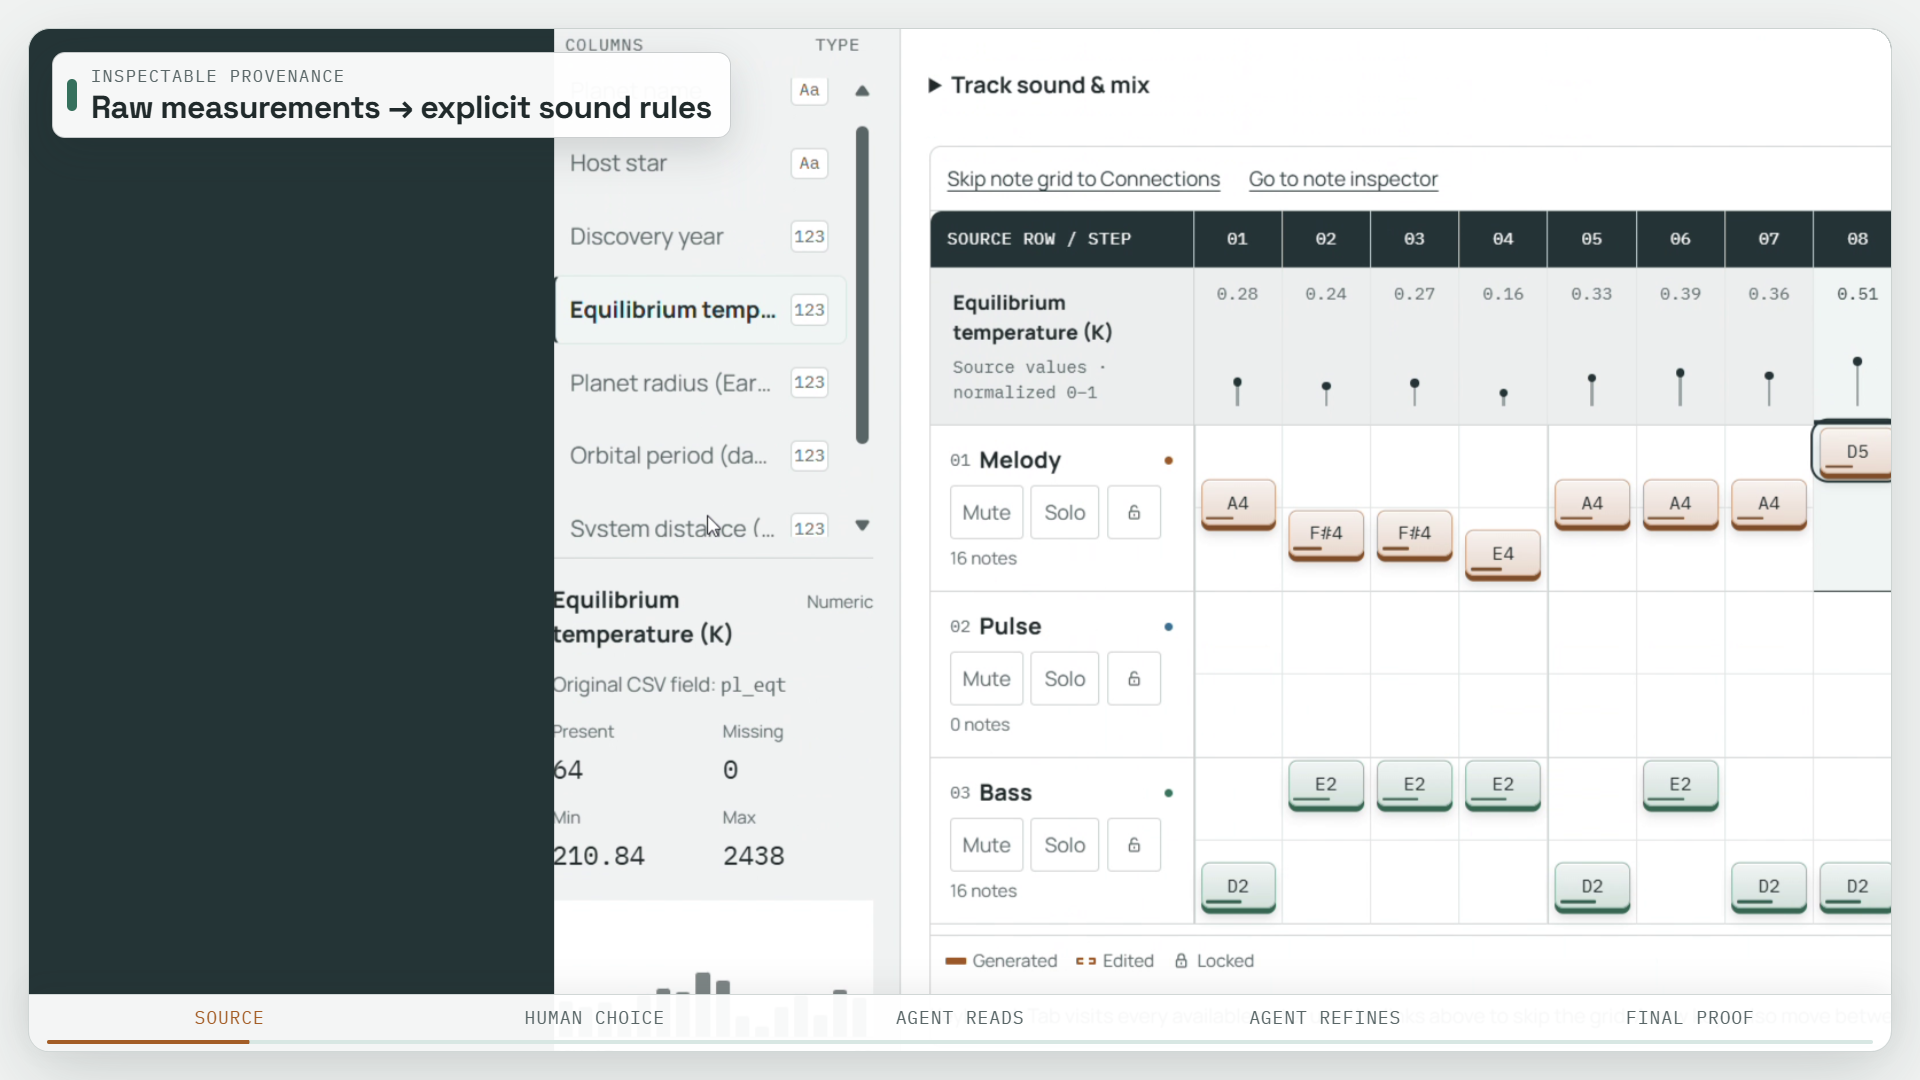Click the 123 type icon beside Planet radius
Screen dimensions: 1920x1080
point(809,382)
